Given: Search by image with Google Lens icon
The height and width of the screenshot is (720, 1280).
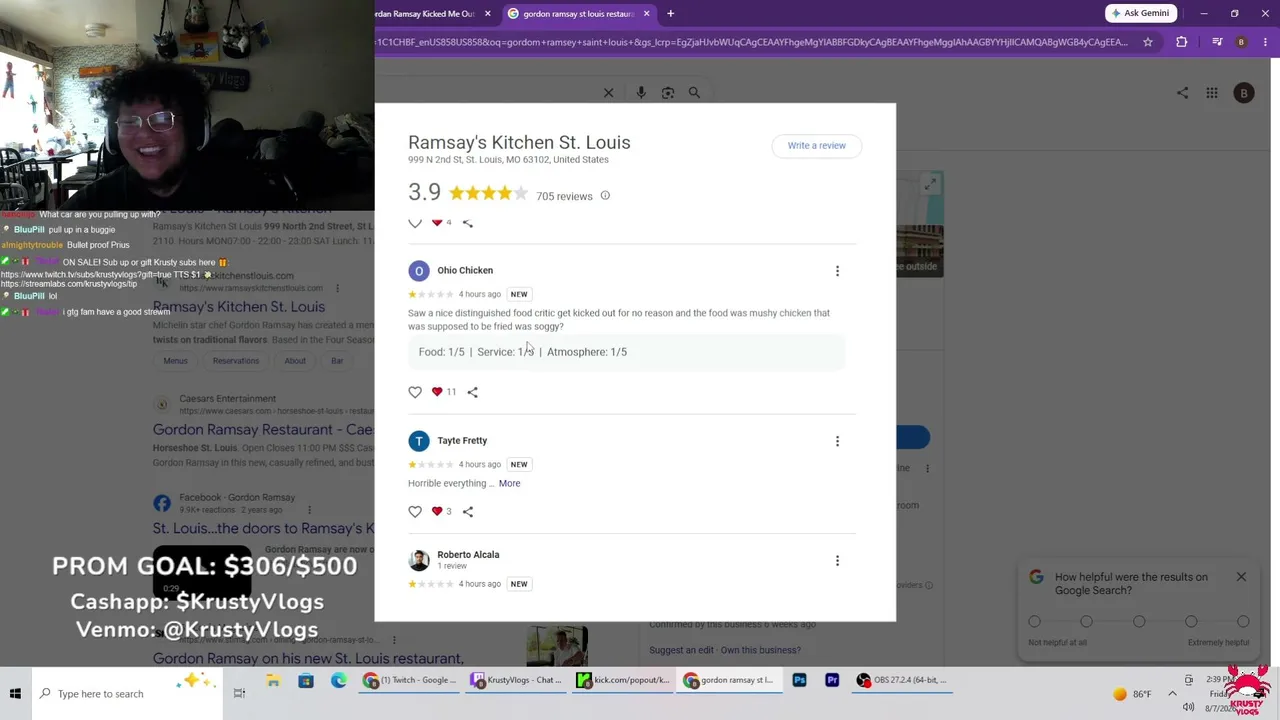Looking at the screenshot, I should 668,93.
